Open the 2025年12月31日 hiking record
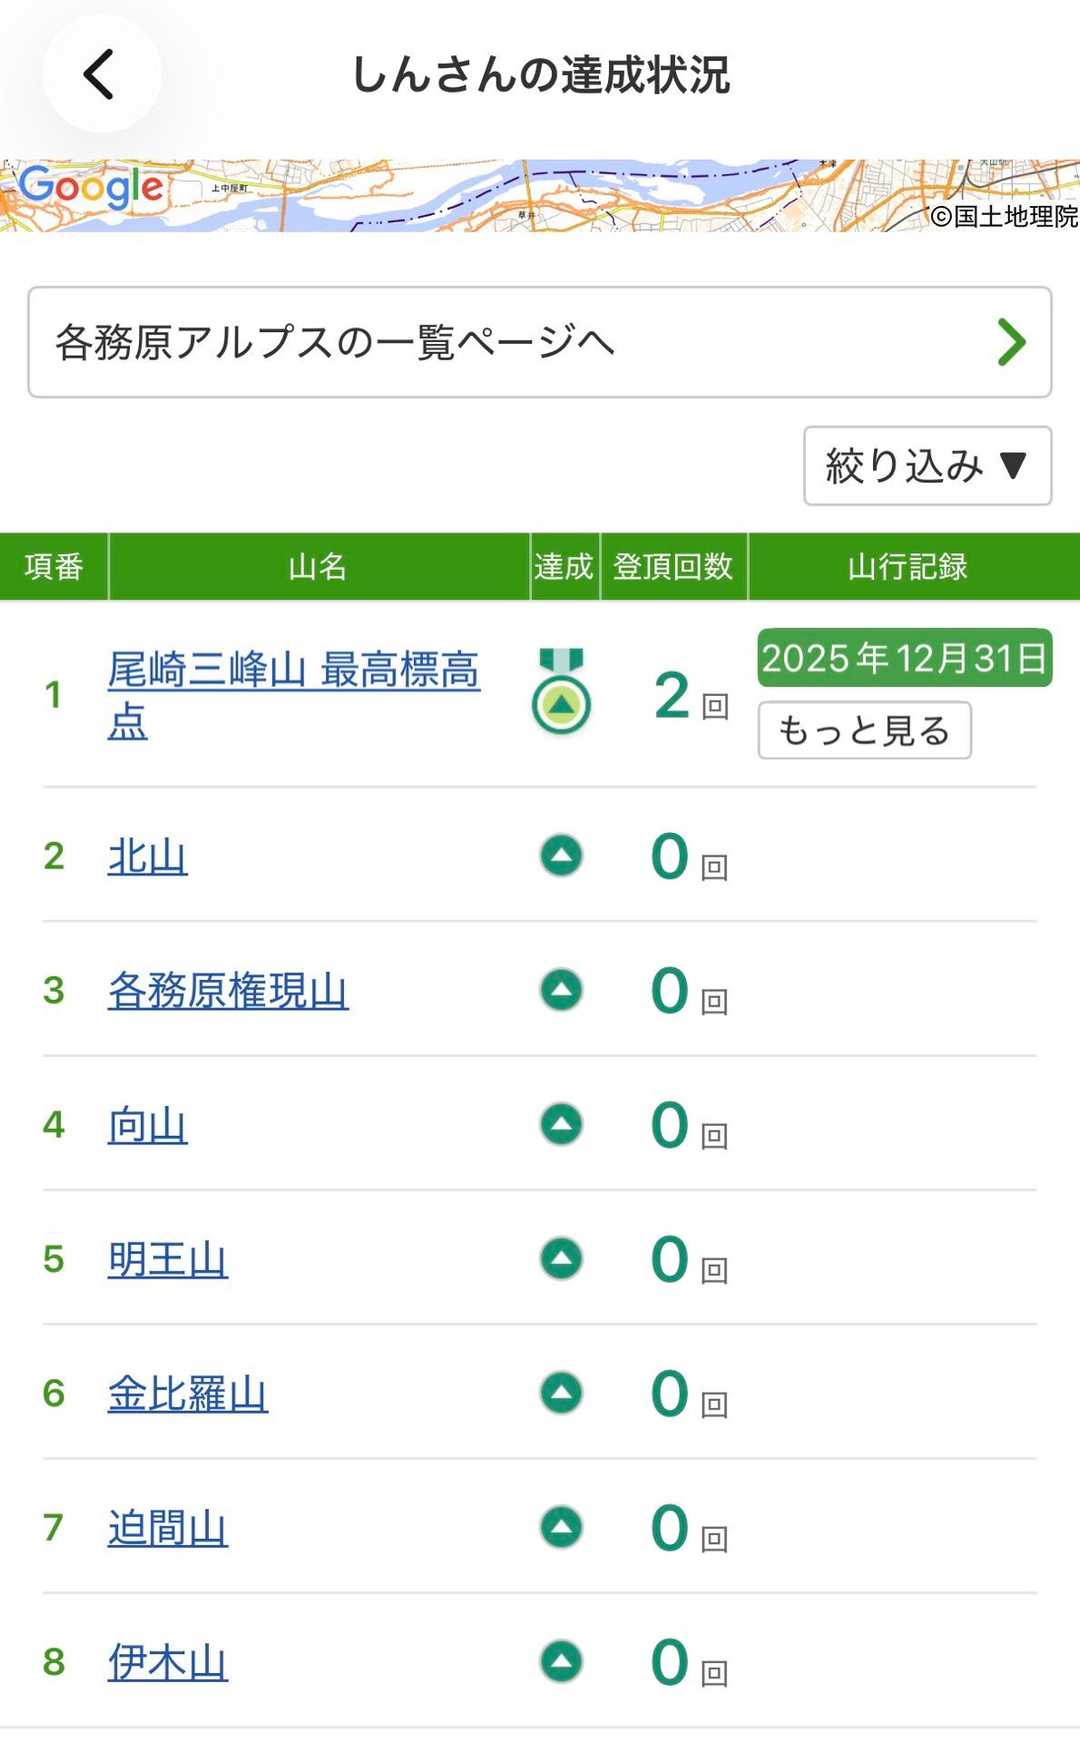The height and width of the screenshot is (1742, 1080). (x=904, y=658)
